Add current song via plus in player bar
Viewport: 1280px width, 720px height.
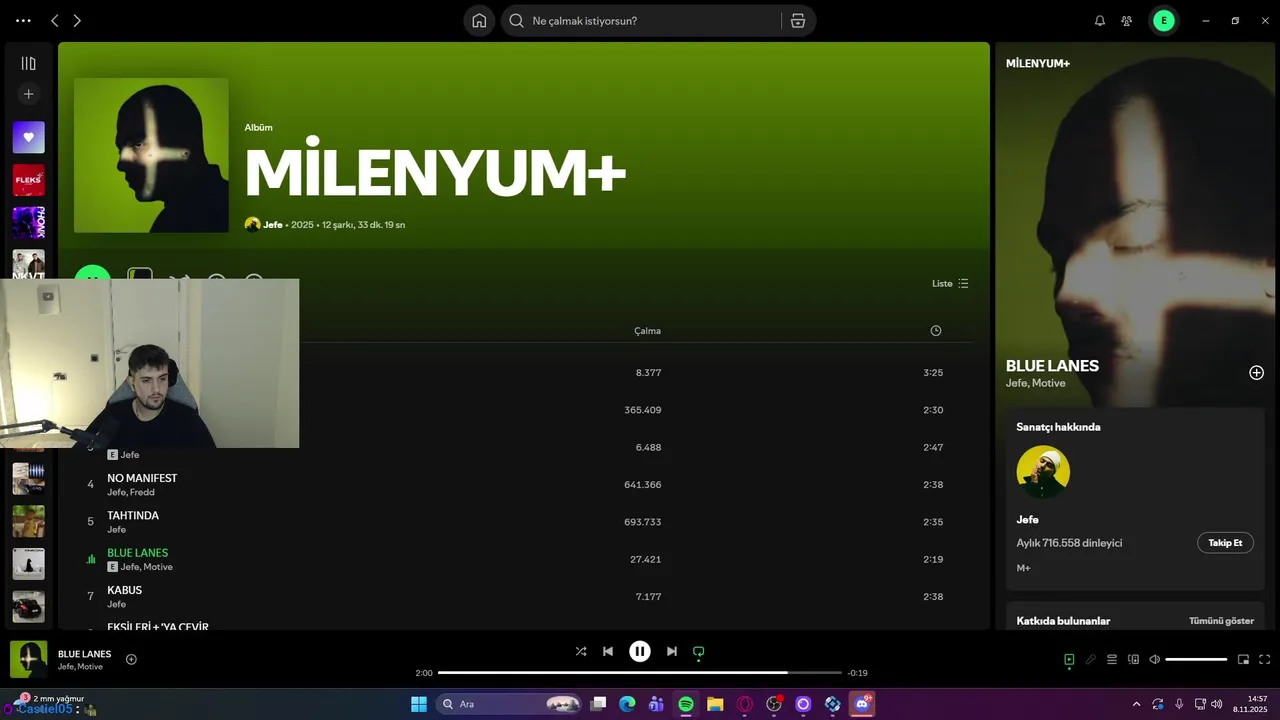point(131,659)
